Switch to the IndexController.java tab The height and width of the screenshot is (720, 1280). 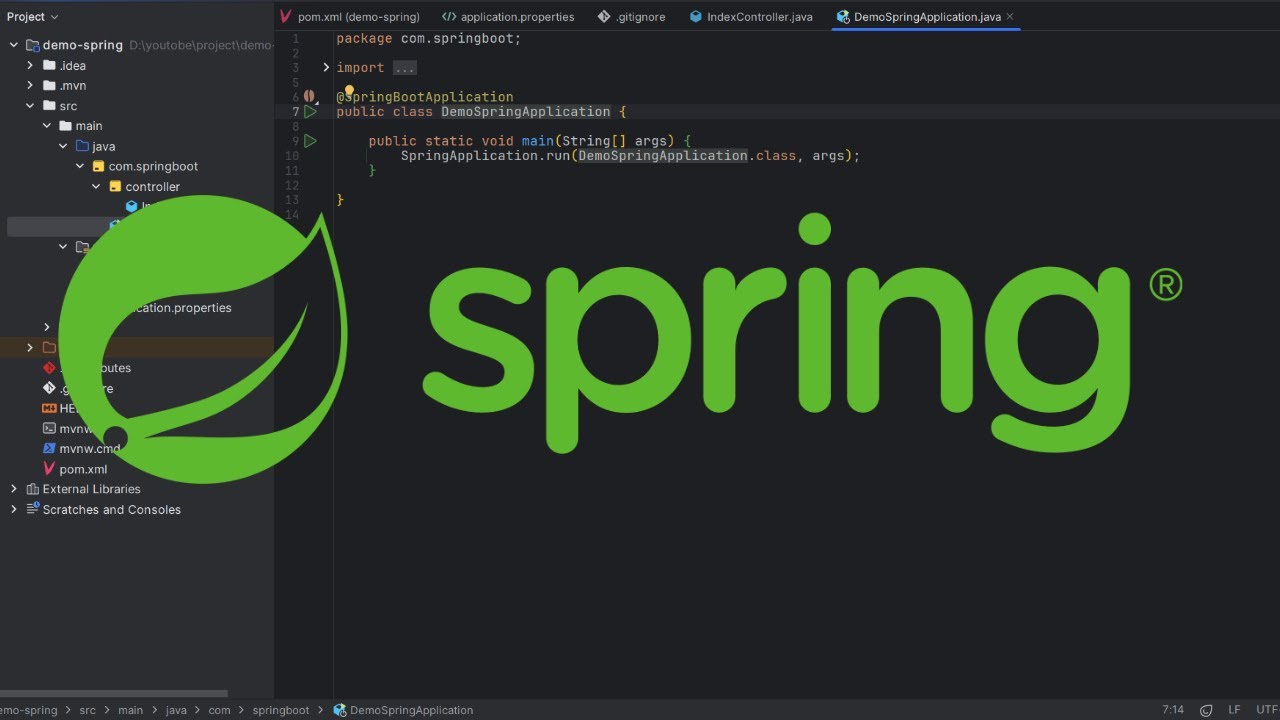[x=751, y=17]
